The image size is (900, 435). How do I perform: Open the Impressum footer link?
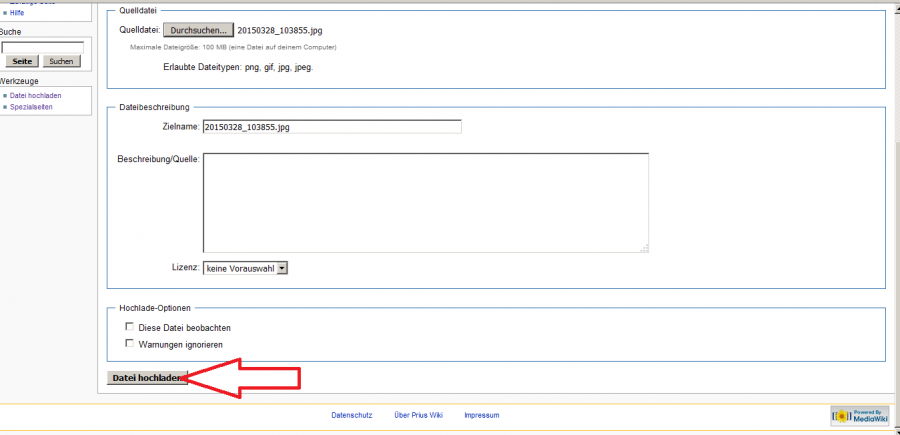(x=481, y=415)
